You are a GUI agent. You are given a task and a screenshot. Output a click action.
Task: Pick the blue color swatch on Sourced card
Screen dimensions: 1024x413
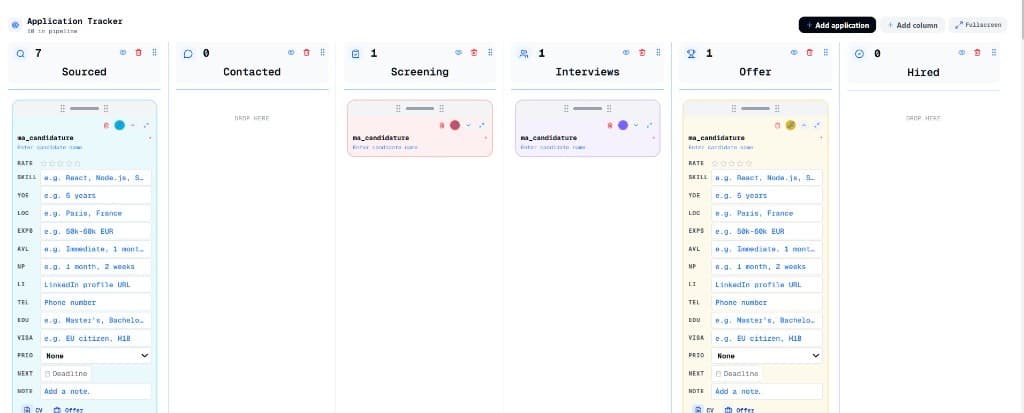point(120,125)
